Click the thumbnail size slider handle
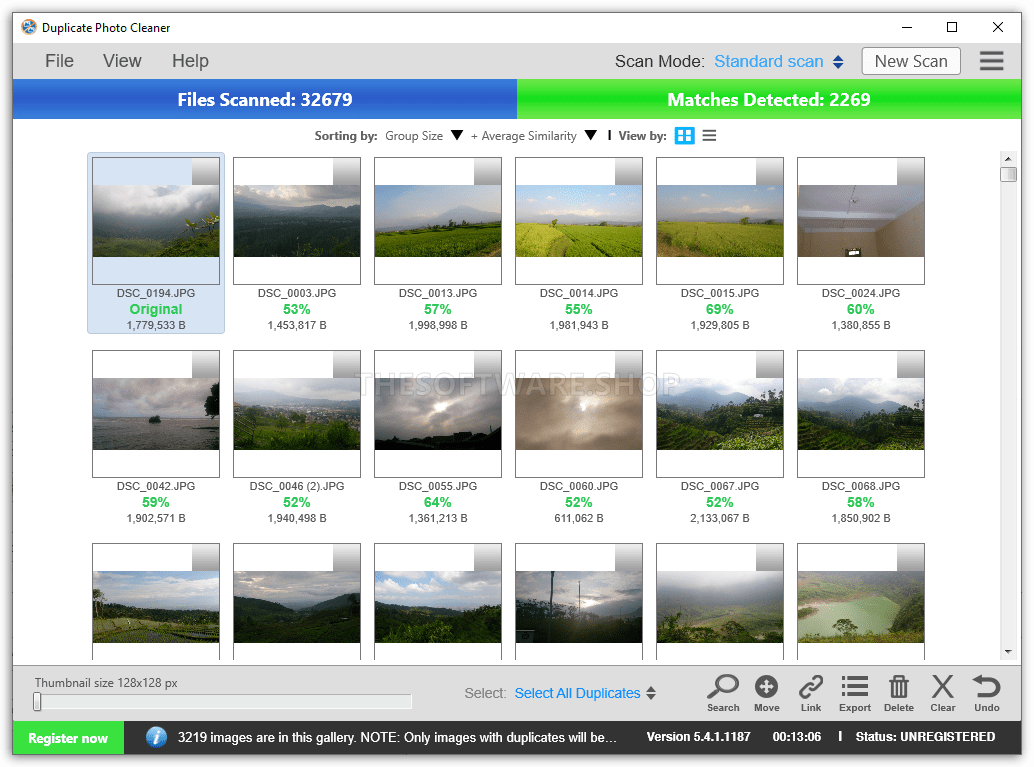The width and height of the screenshot is (1034, 767). coord(38,702)
